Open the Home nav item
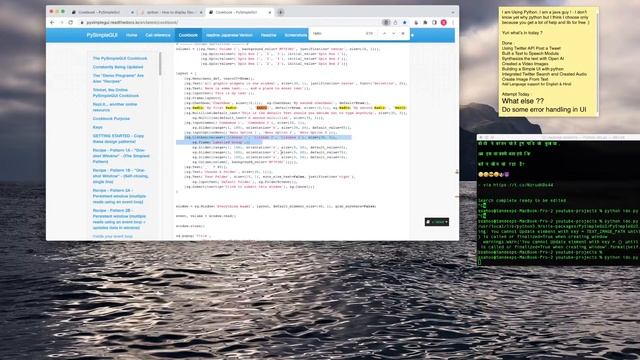640x360 pixels. pos(131,35)
